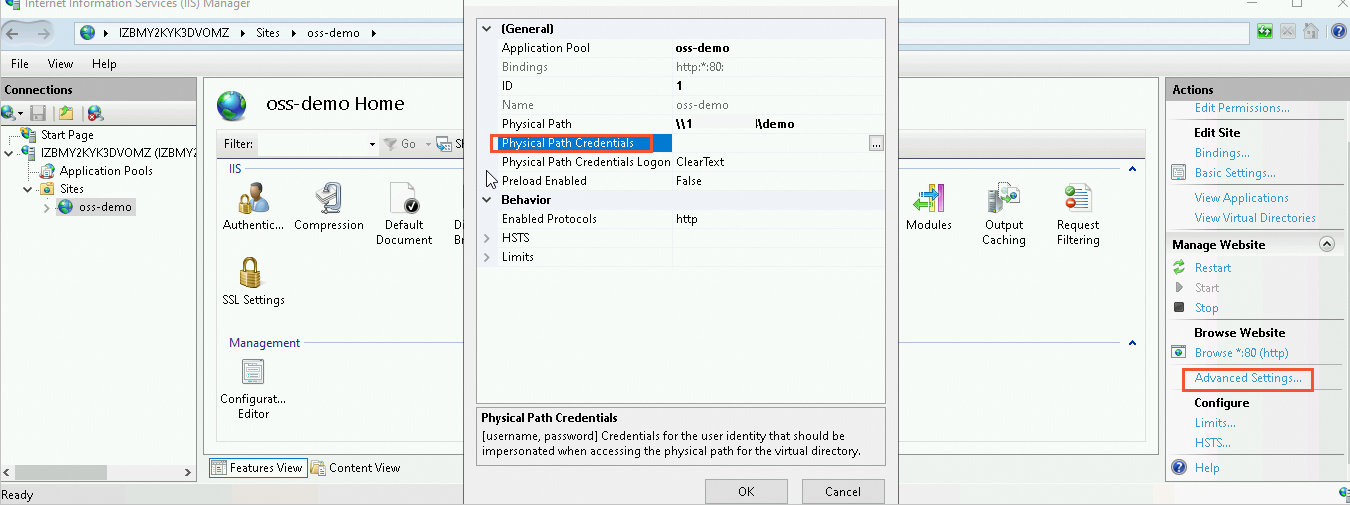The image size is (1350, 505).
Task: Collapse the (General) section in Advanced Settings
Action: 487,29
